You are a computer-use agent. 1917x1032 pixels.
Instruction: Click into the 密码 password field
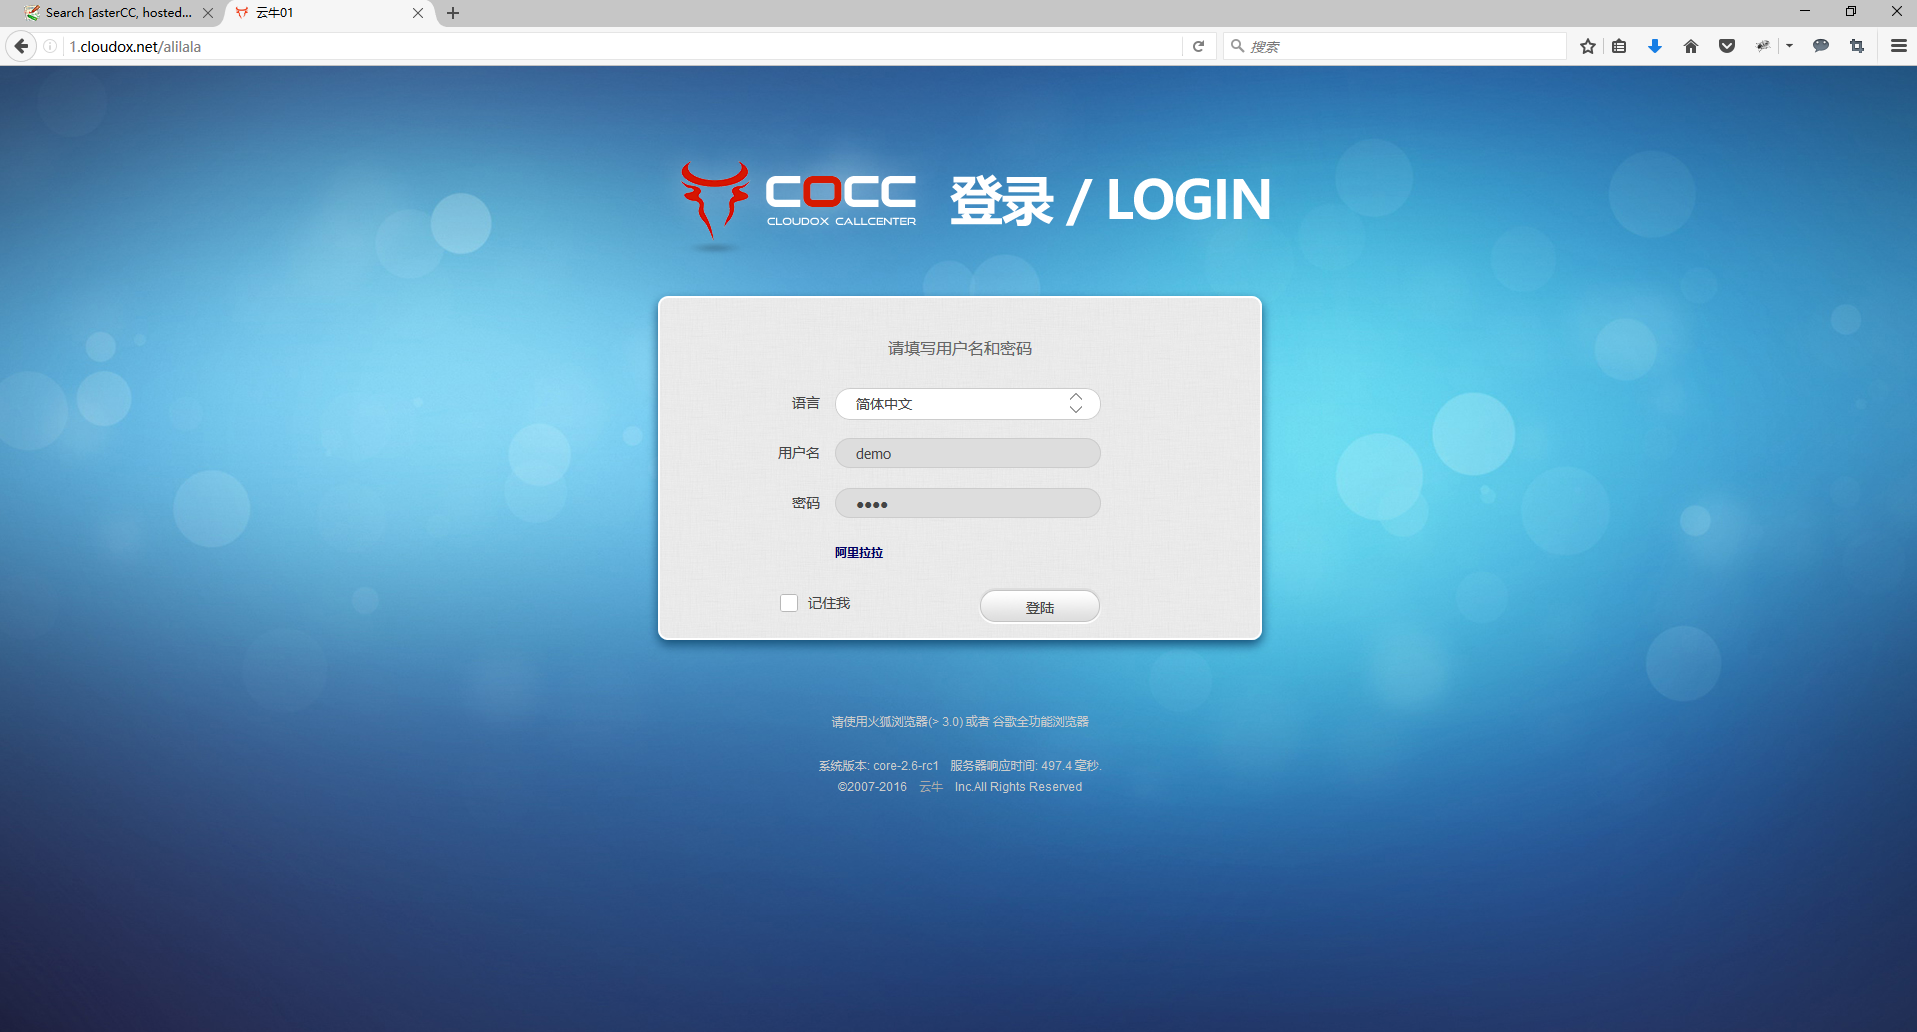(x=967, y=504)
